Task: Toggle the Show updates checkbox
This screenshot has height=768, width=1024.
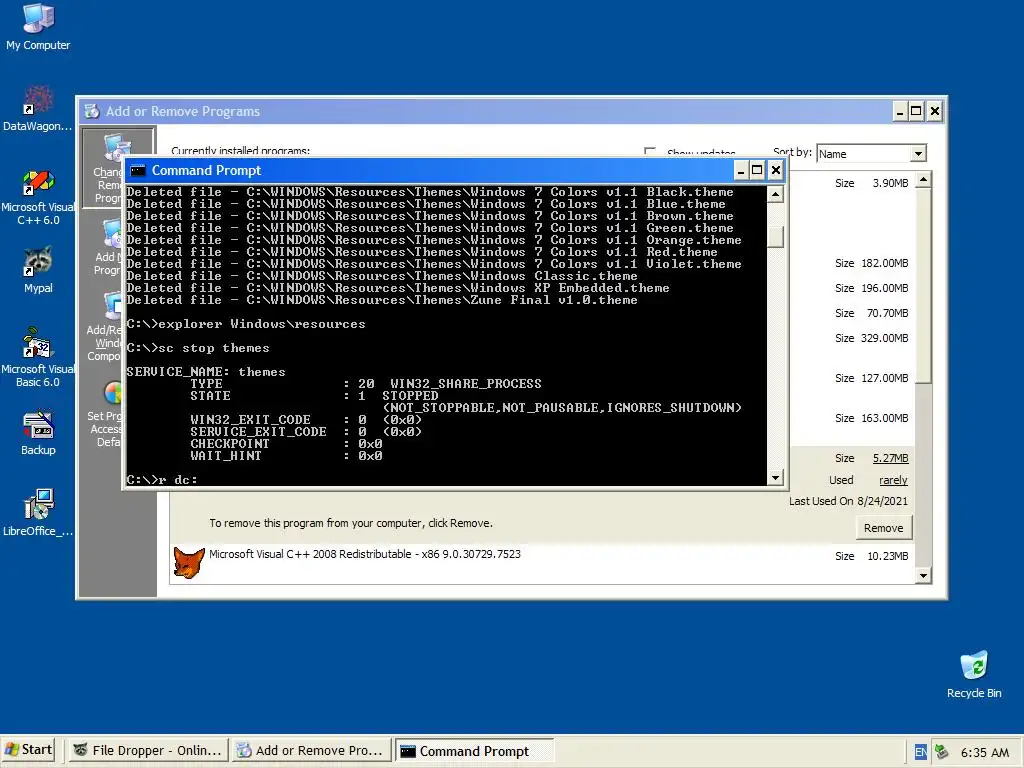Action: 650,152
